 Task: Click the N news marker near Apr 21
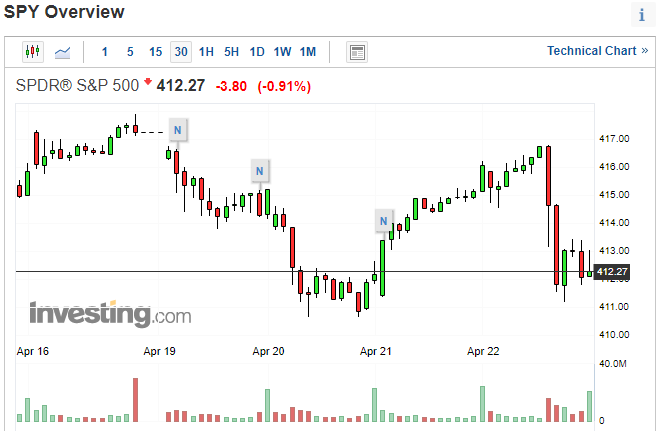click(x=384, y=221)
